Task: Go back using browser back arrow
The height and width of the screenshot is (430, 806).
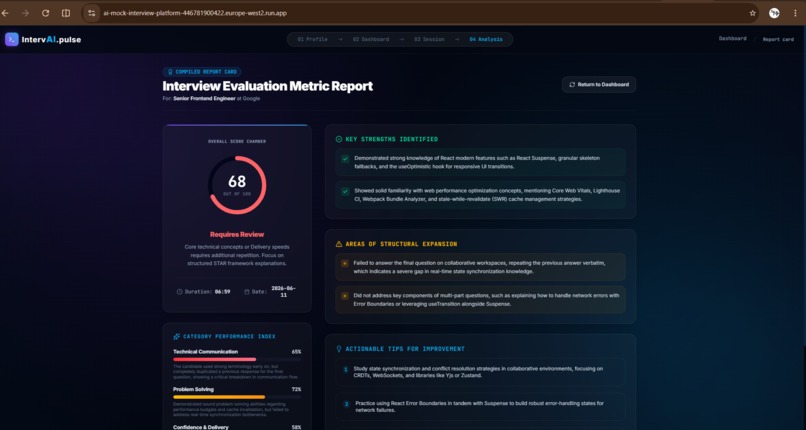Action: (x=5, y=13)
